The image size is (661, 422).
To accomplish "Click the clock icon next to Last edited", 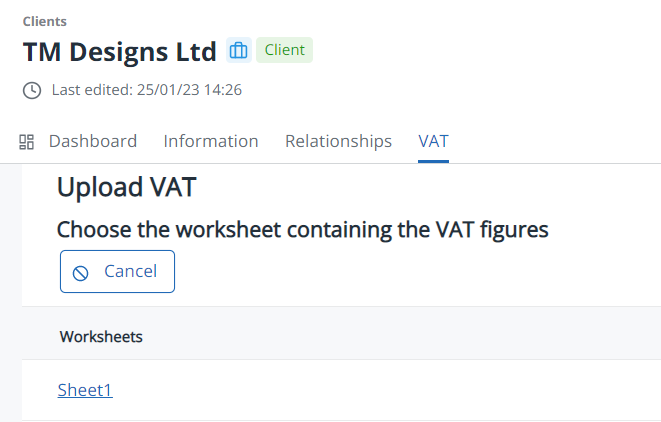I will (x=32, y=90).
